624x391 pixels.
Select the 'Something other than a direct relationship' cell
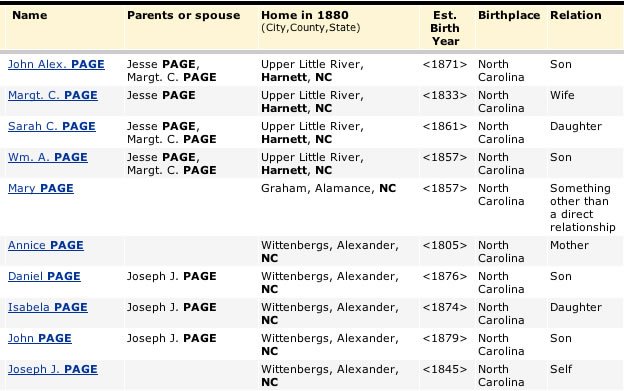click(x=583, y=208)
